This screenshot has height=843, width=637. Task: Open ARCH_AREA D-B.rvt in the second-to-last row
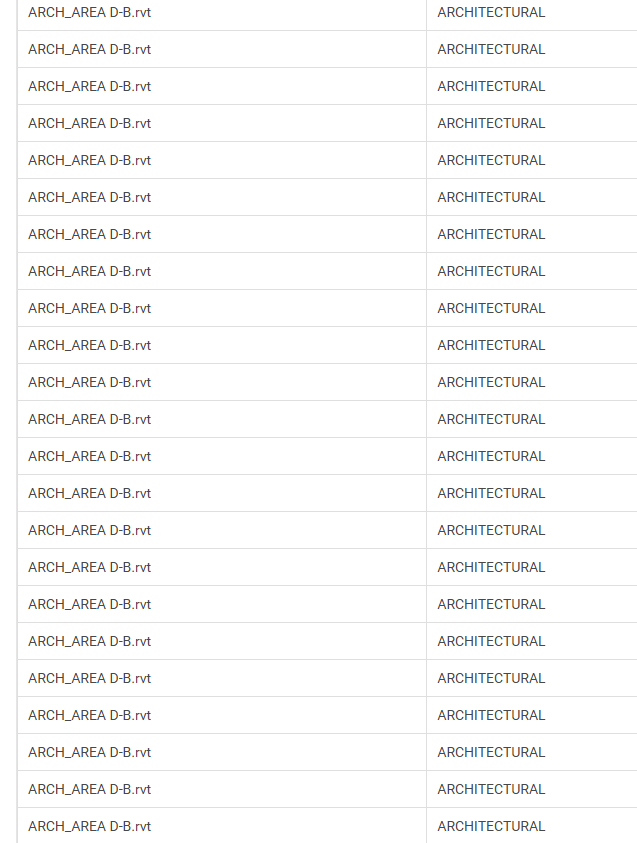click(x=89, y=789)
